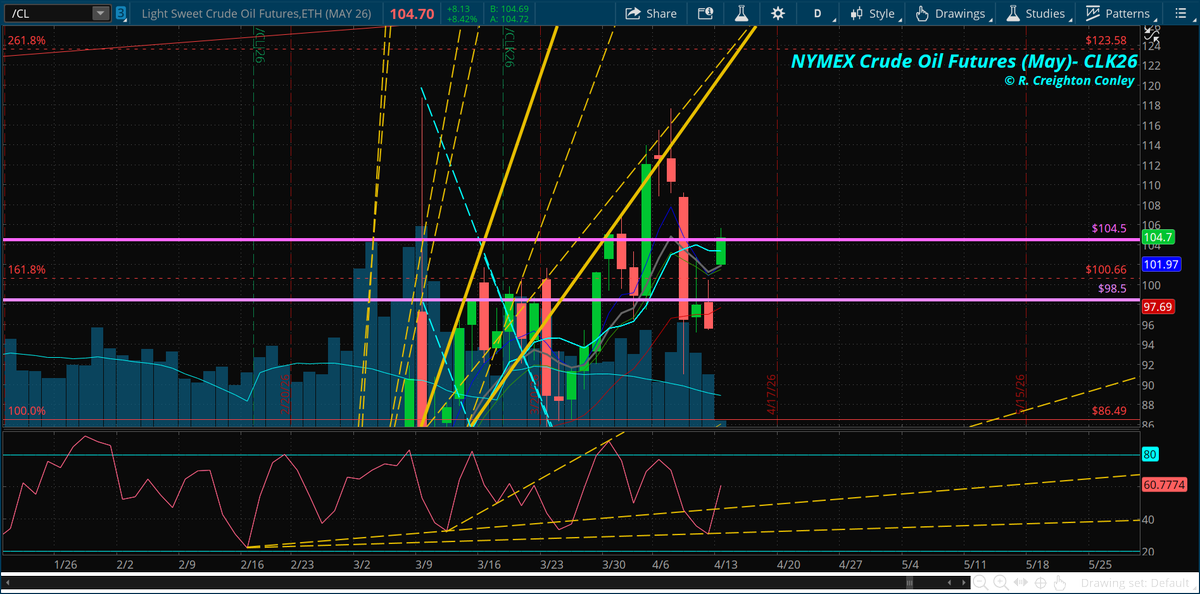Click the 80 level marker on RSI panel
The image size is (1200, 594).
pyautogui.click(x=1150, y=454)
